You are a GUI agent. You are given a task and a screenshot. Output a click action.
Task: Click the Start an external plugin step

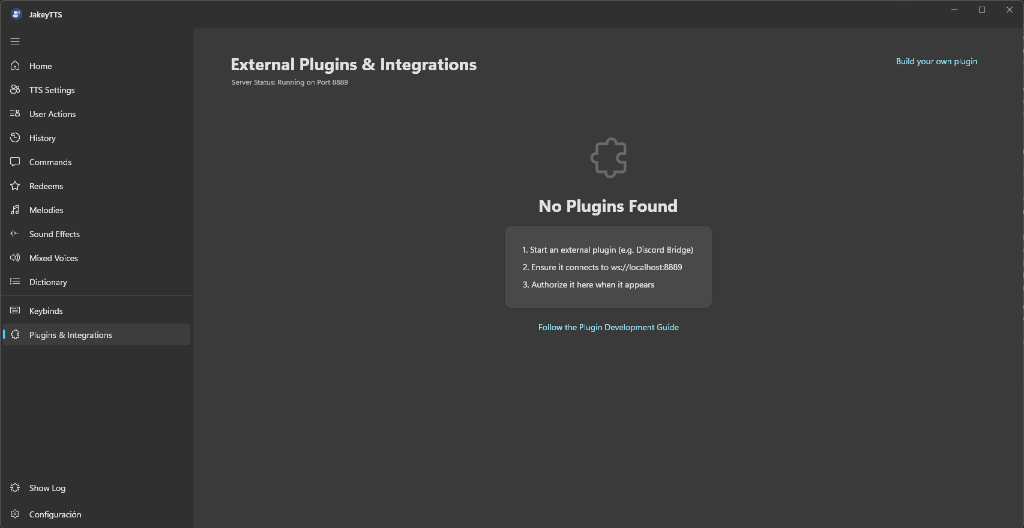[607, 250]
